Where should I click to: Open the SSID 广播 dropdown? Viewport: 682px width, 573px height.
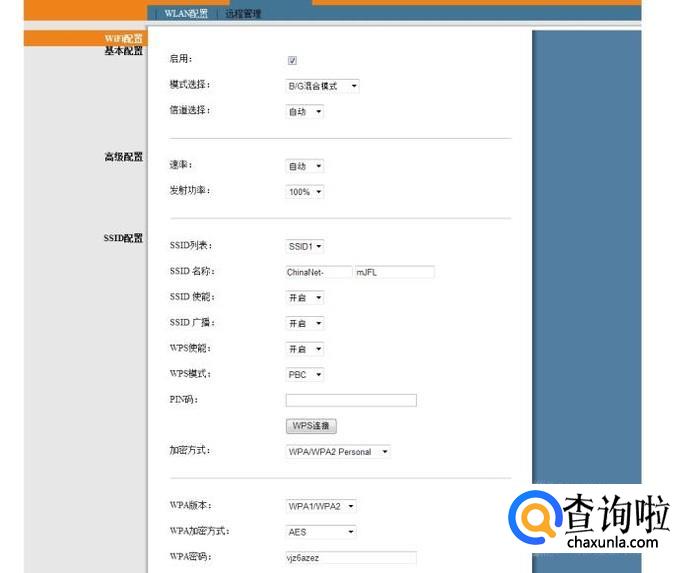pyautogui.click(x=305, y=323)
